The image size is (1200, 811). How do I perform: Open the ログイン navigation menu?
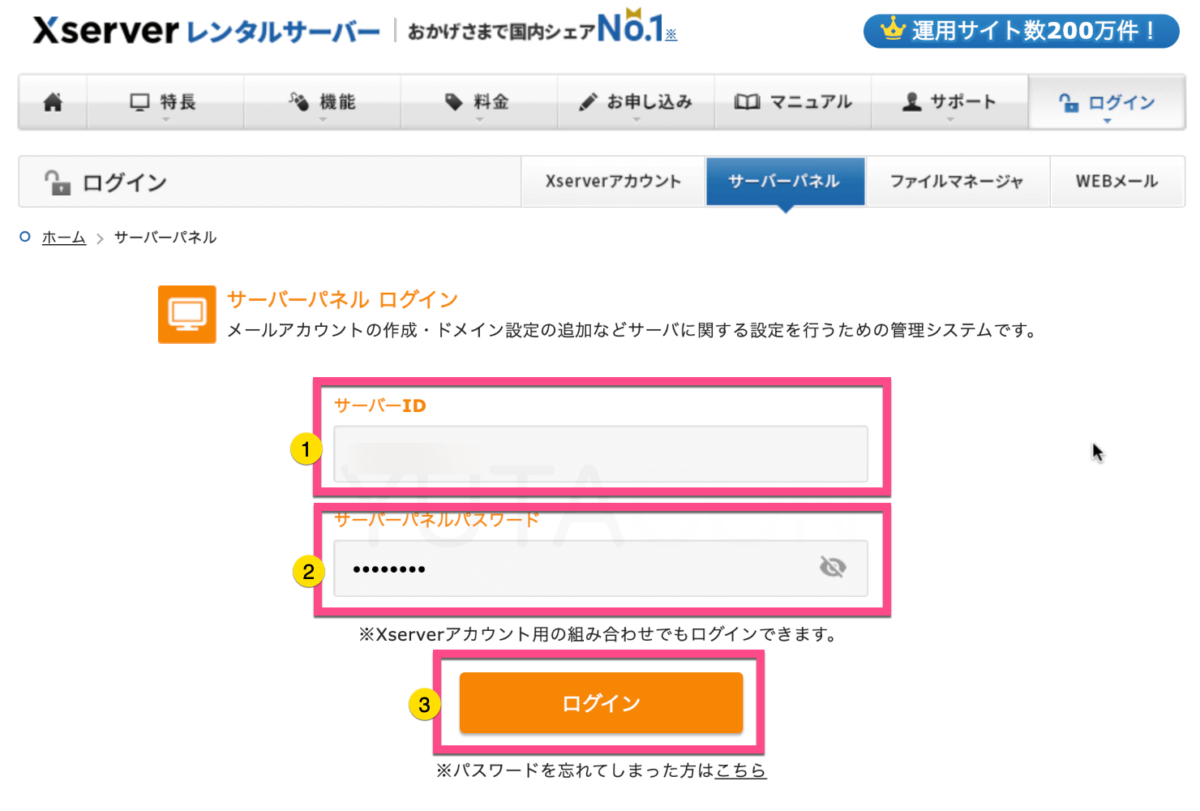point(1106,102)
